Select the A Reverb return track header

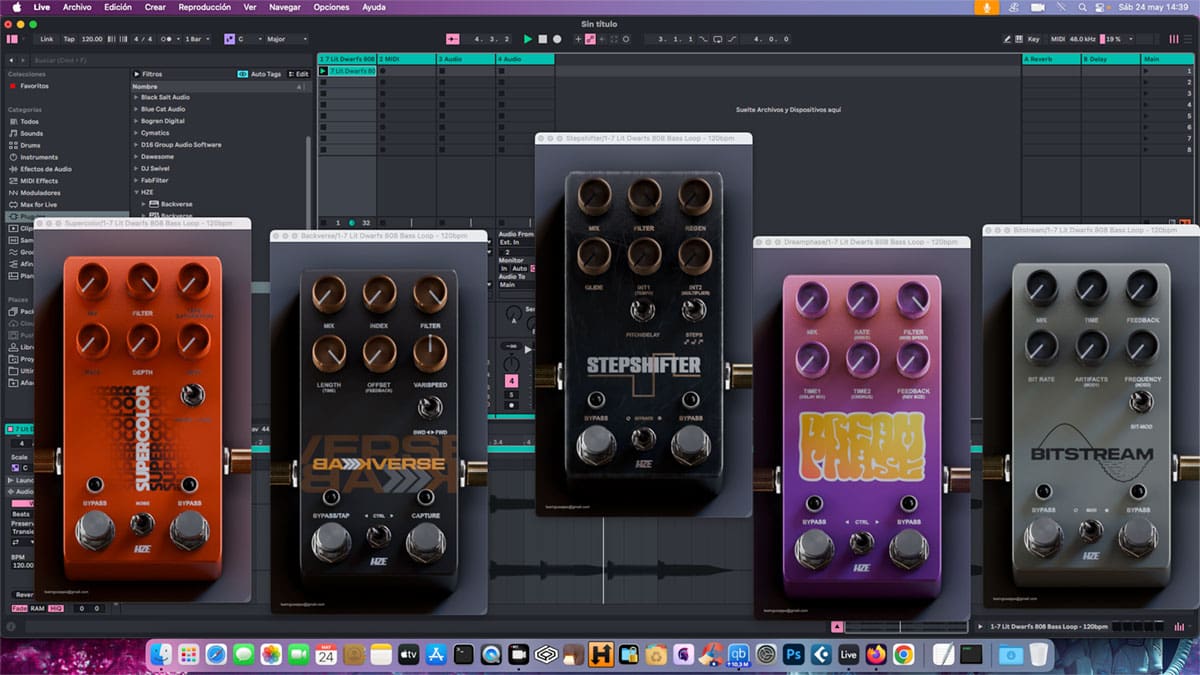(1050, 59)
